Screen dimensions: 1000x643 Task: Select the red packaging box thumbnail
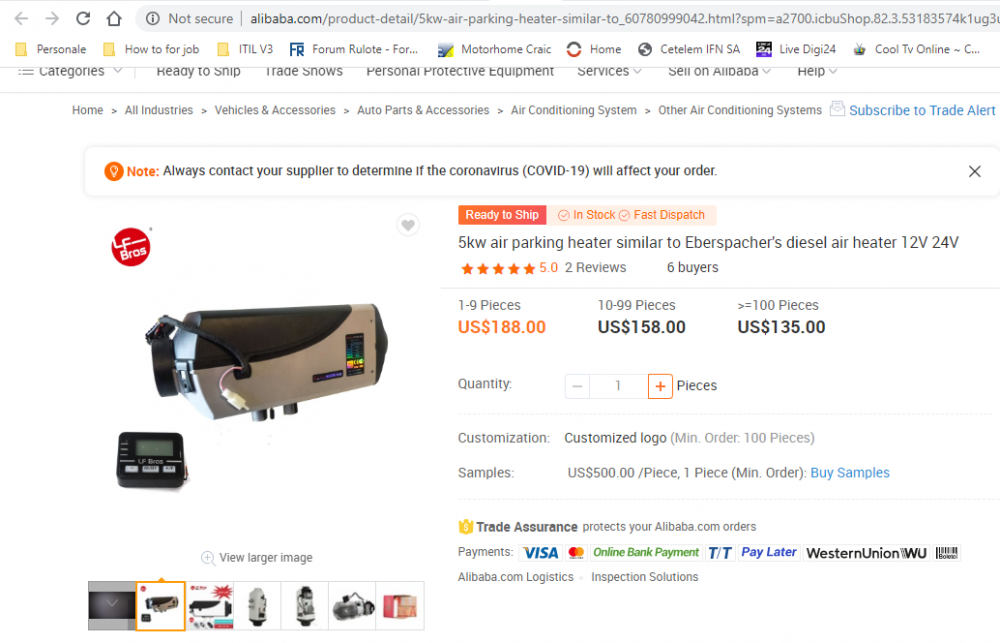[400, 606]
